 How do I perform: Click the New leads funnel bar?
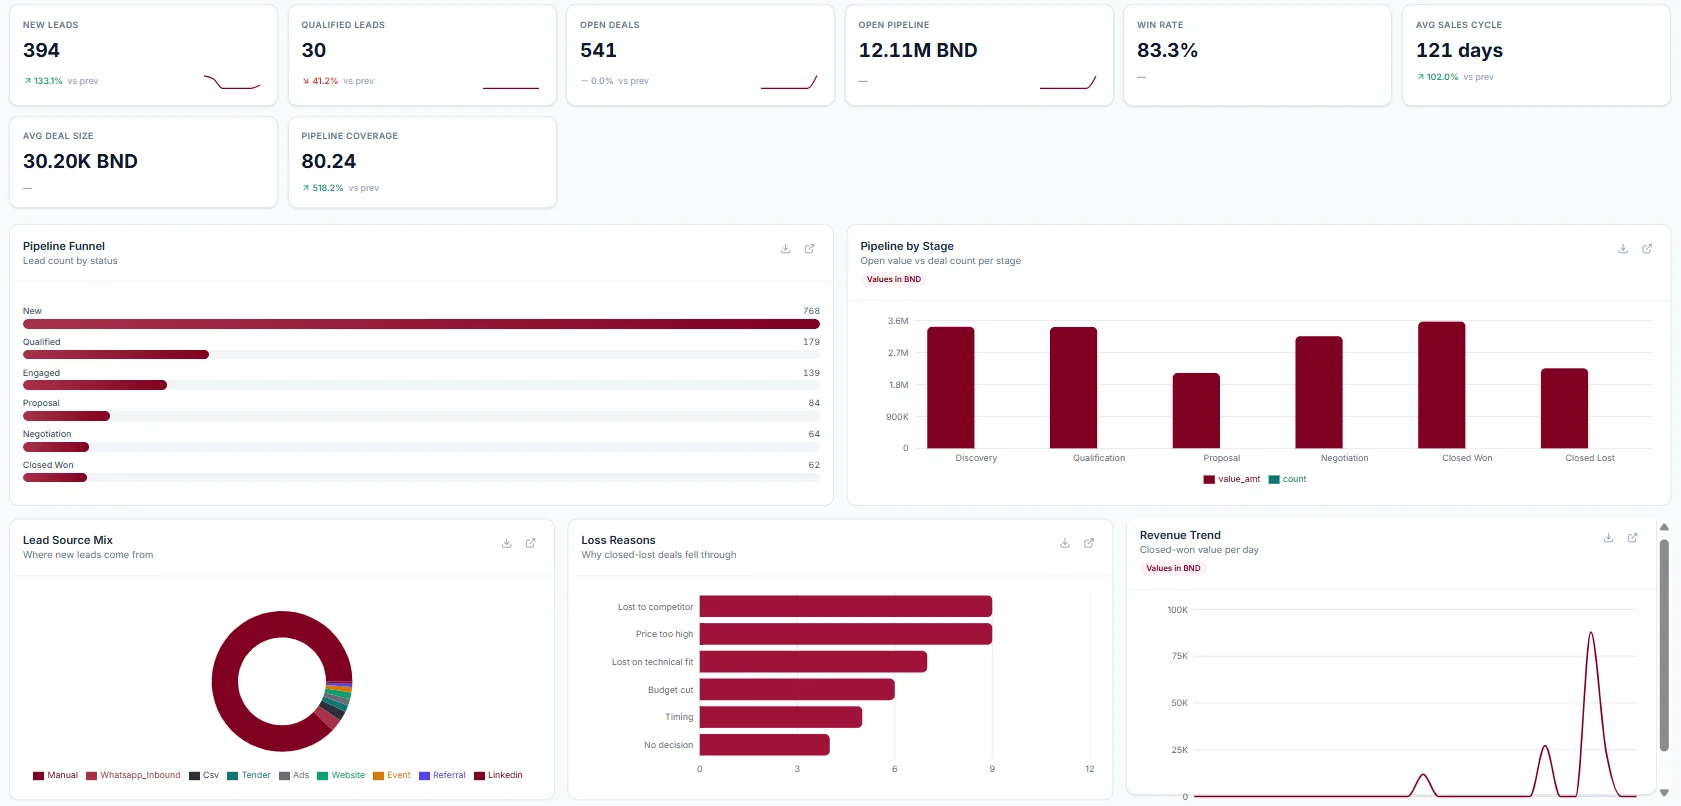pos(421,324)
